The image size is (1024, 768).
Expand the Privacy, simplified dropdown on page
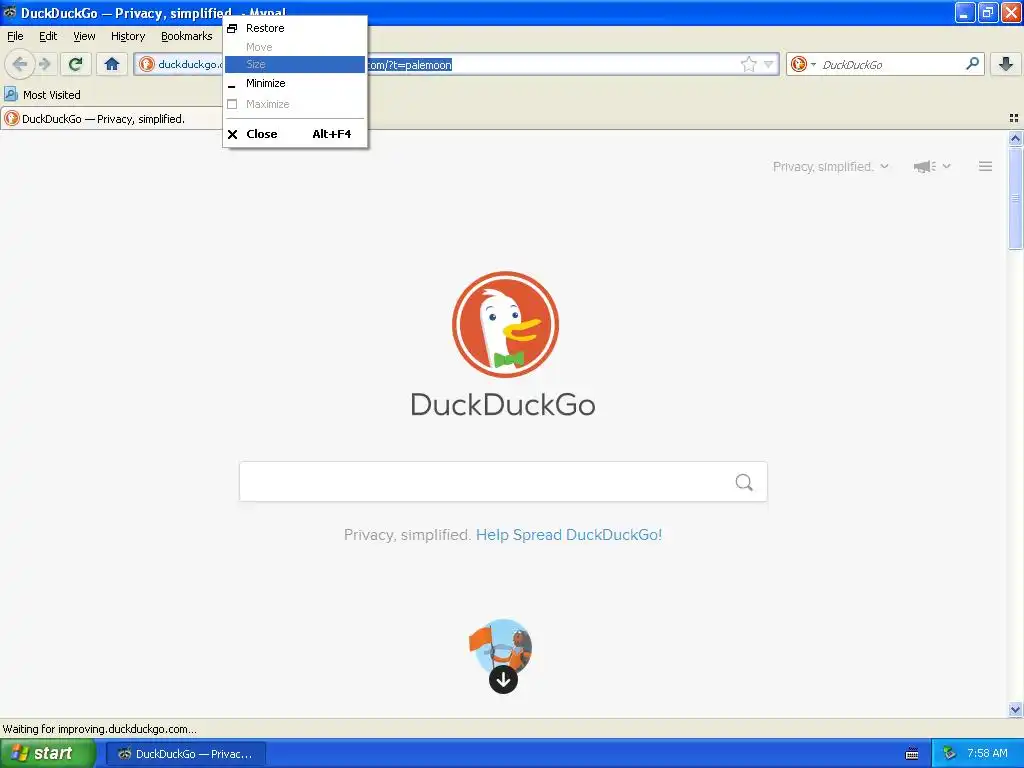coord(830,167)
